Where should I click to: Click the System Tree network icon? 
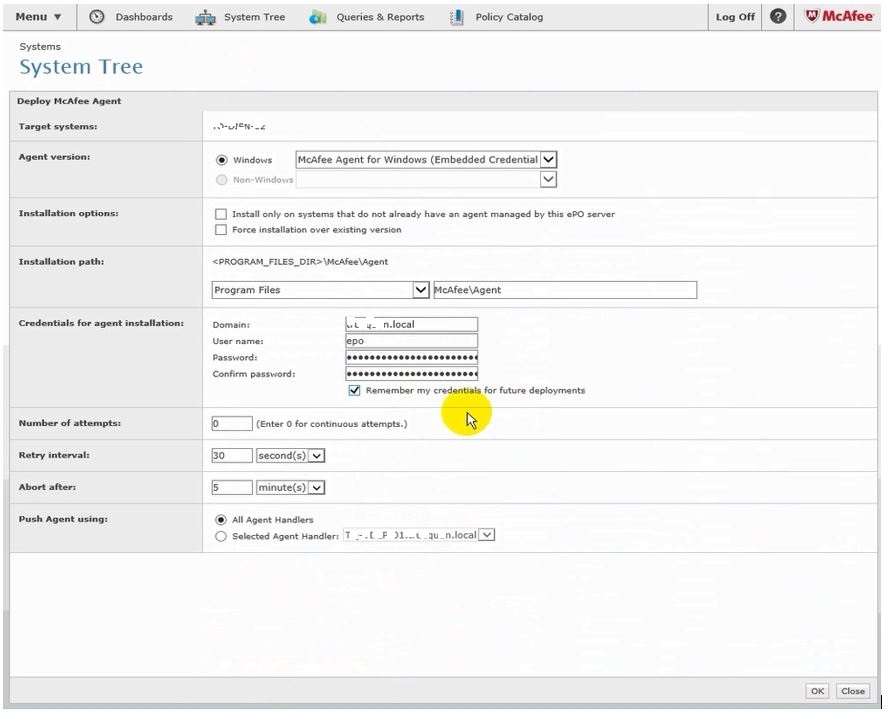click(x=205, y=17)
